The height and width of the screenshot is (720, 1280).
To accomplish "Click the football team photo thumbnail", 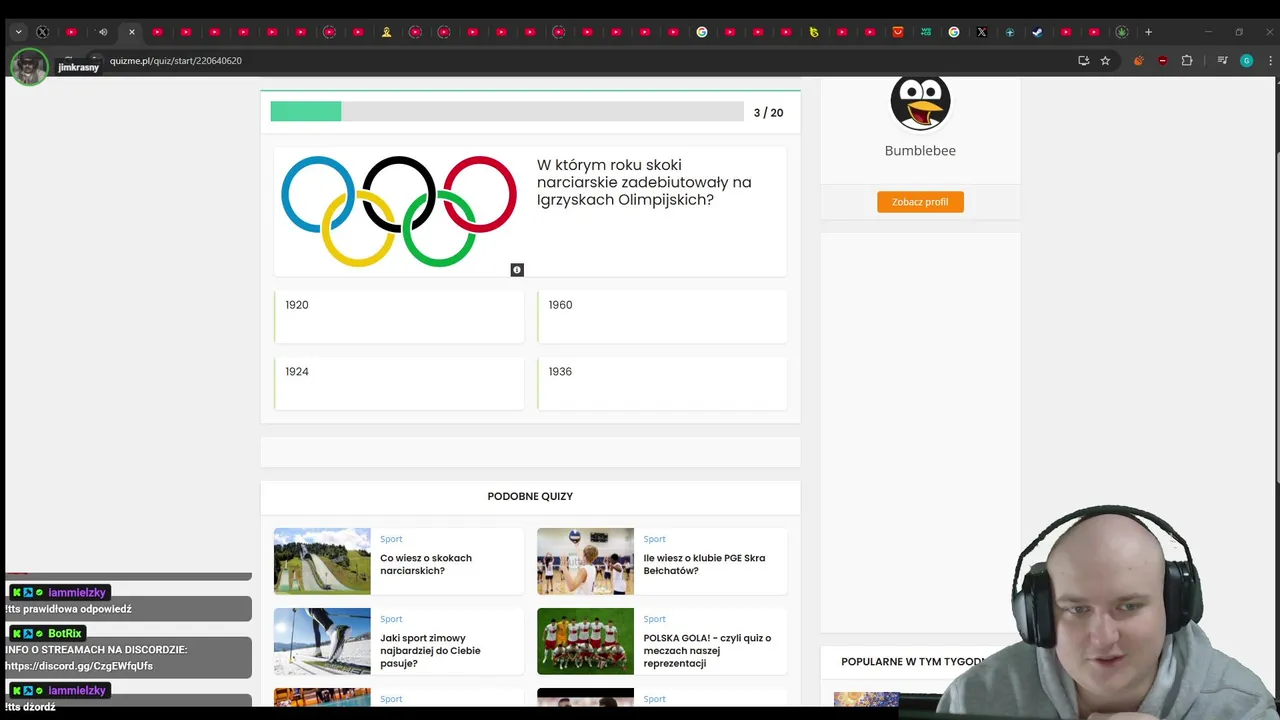I will click(585, 641).
